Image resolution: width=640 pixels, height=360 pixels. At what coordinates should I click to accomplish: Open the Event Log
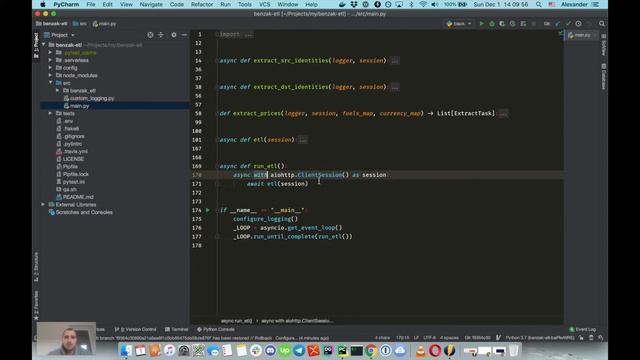583,329
